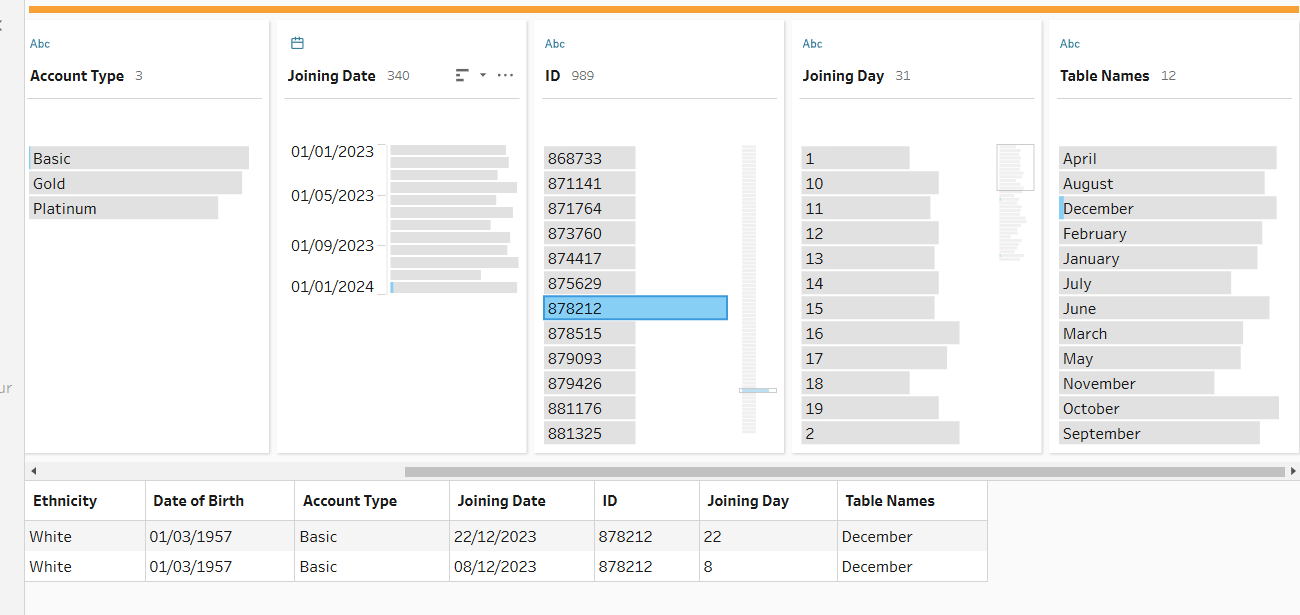Click the right arrow of horizontal scrollbar
1300x615 pixels.
tap(1294, 471)
